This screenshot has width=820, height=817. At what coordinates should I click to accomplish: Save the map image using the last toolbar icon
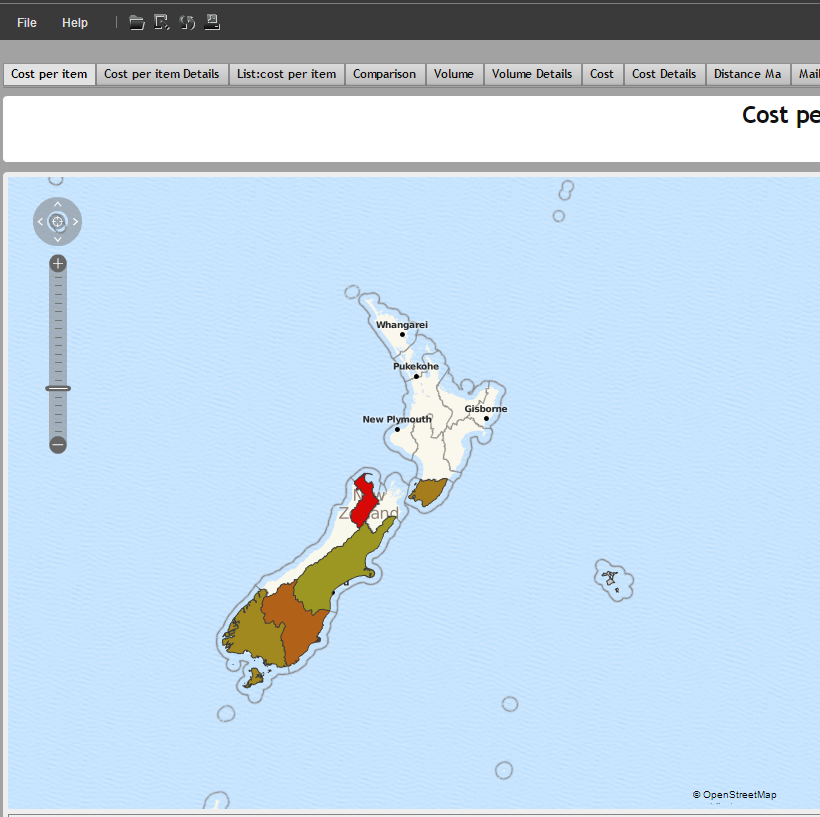point(212,22)
